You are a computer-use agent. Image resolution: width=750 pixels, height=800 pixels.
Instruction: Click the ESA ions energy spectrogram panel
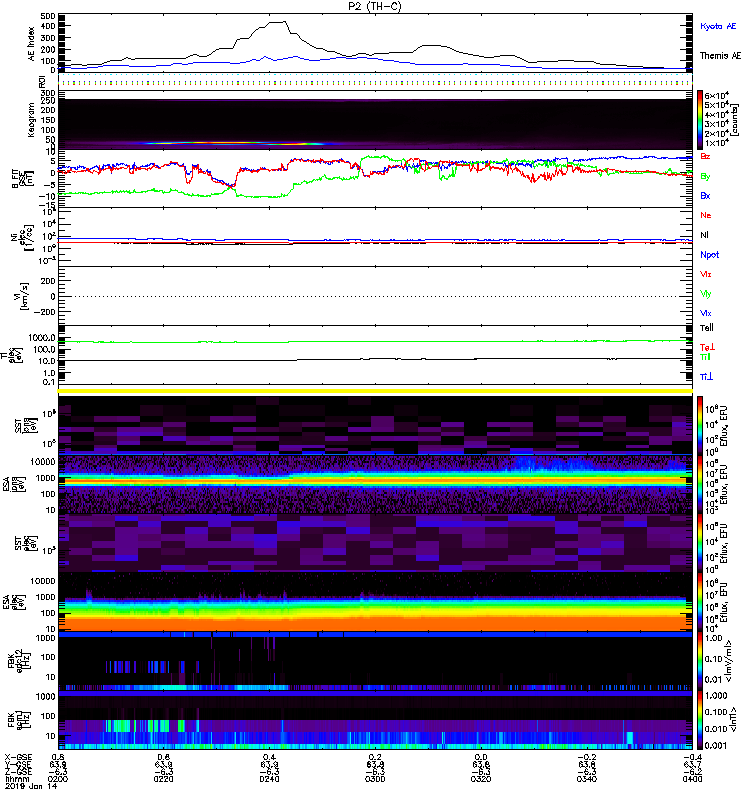click(x=375, y=484)
